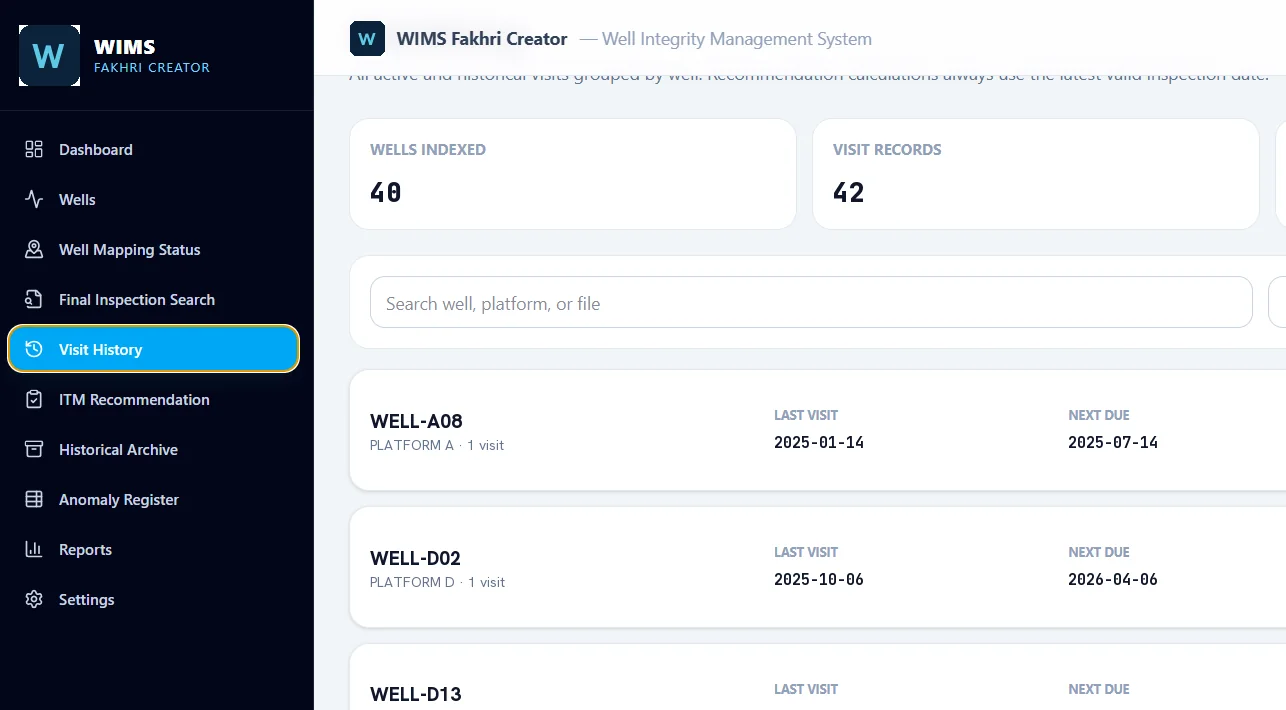The width and height of the screenshot is (1286, 710).
Task: Click the wells indexed value 40
Action: pyautogui.click(x=386, y=192)
